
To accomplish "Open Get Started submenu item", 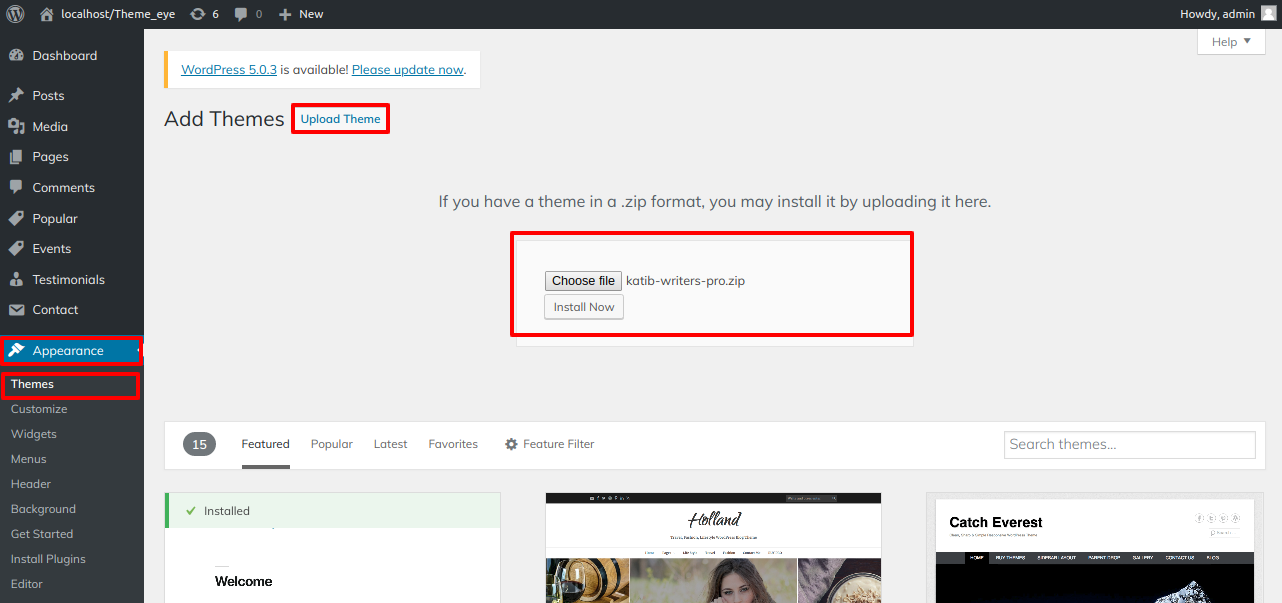I will click(42, 534).
